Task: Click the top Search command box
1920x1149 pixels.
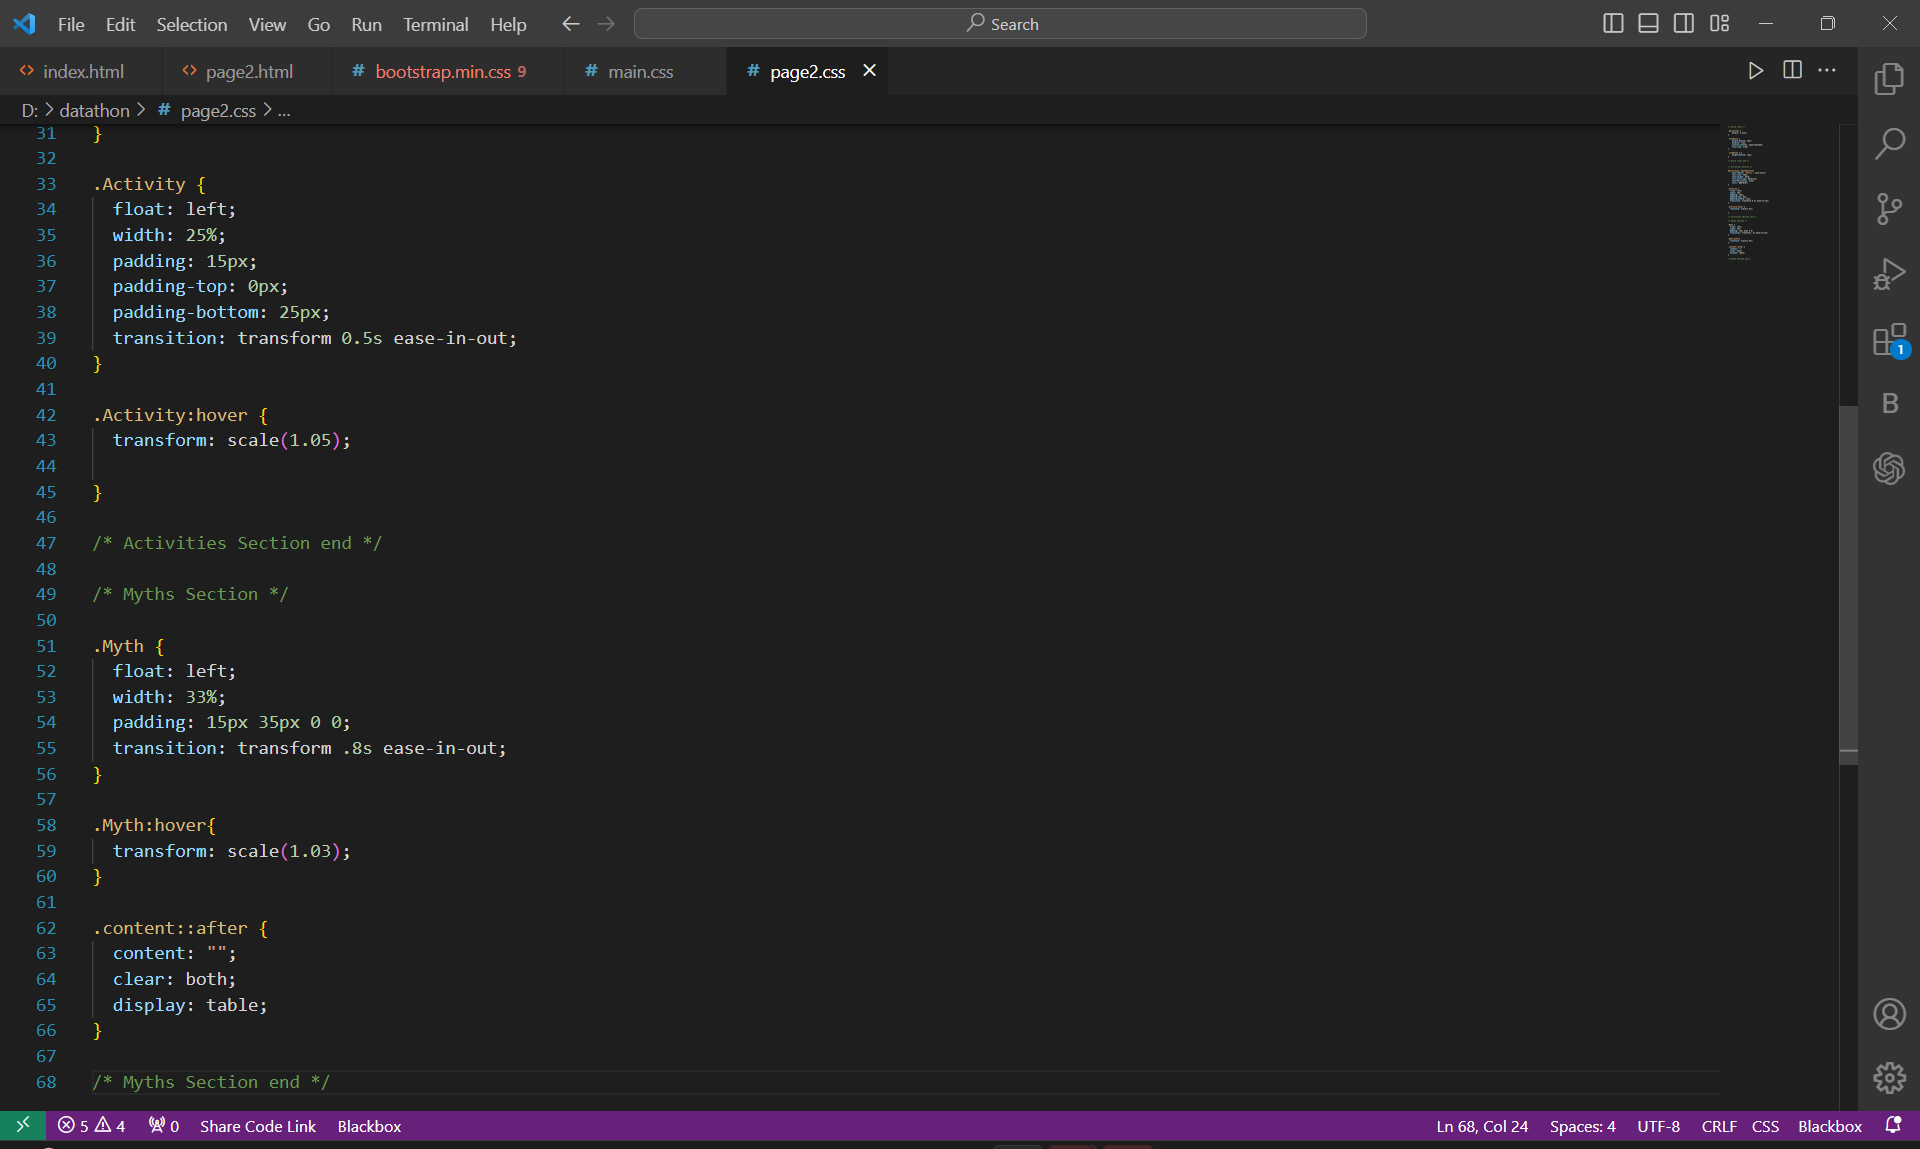Action: (1000, 24)
